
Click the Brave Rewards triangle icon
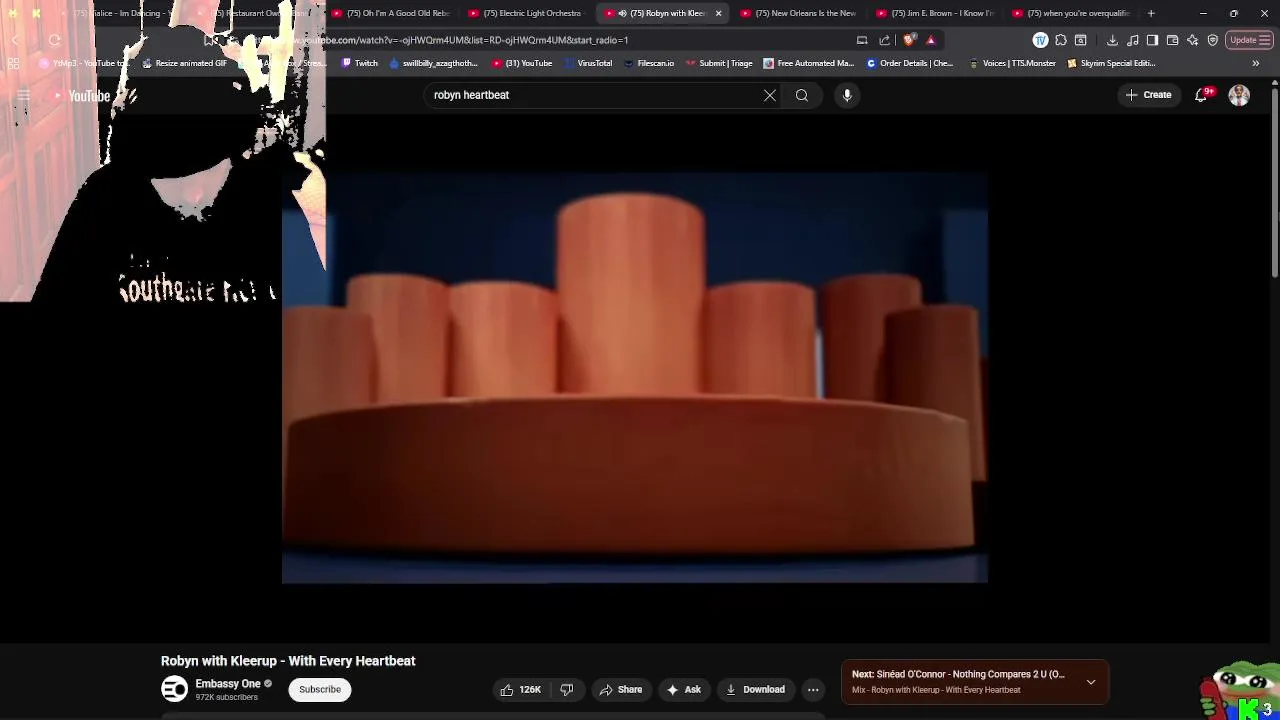pyautogui.click(x=931, y=40)
